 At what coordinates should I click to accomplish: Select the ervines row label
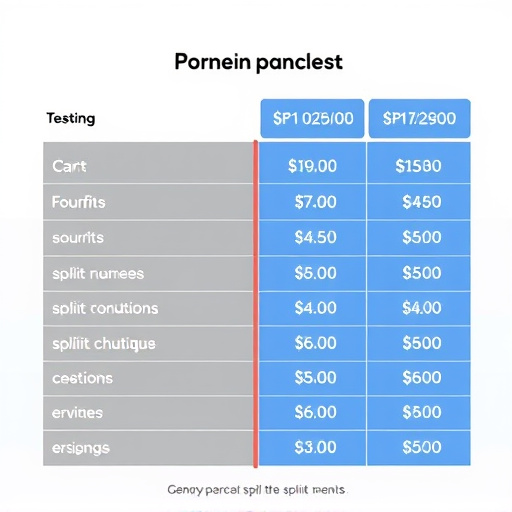click(77, 413)
